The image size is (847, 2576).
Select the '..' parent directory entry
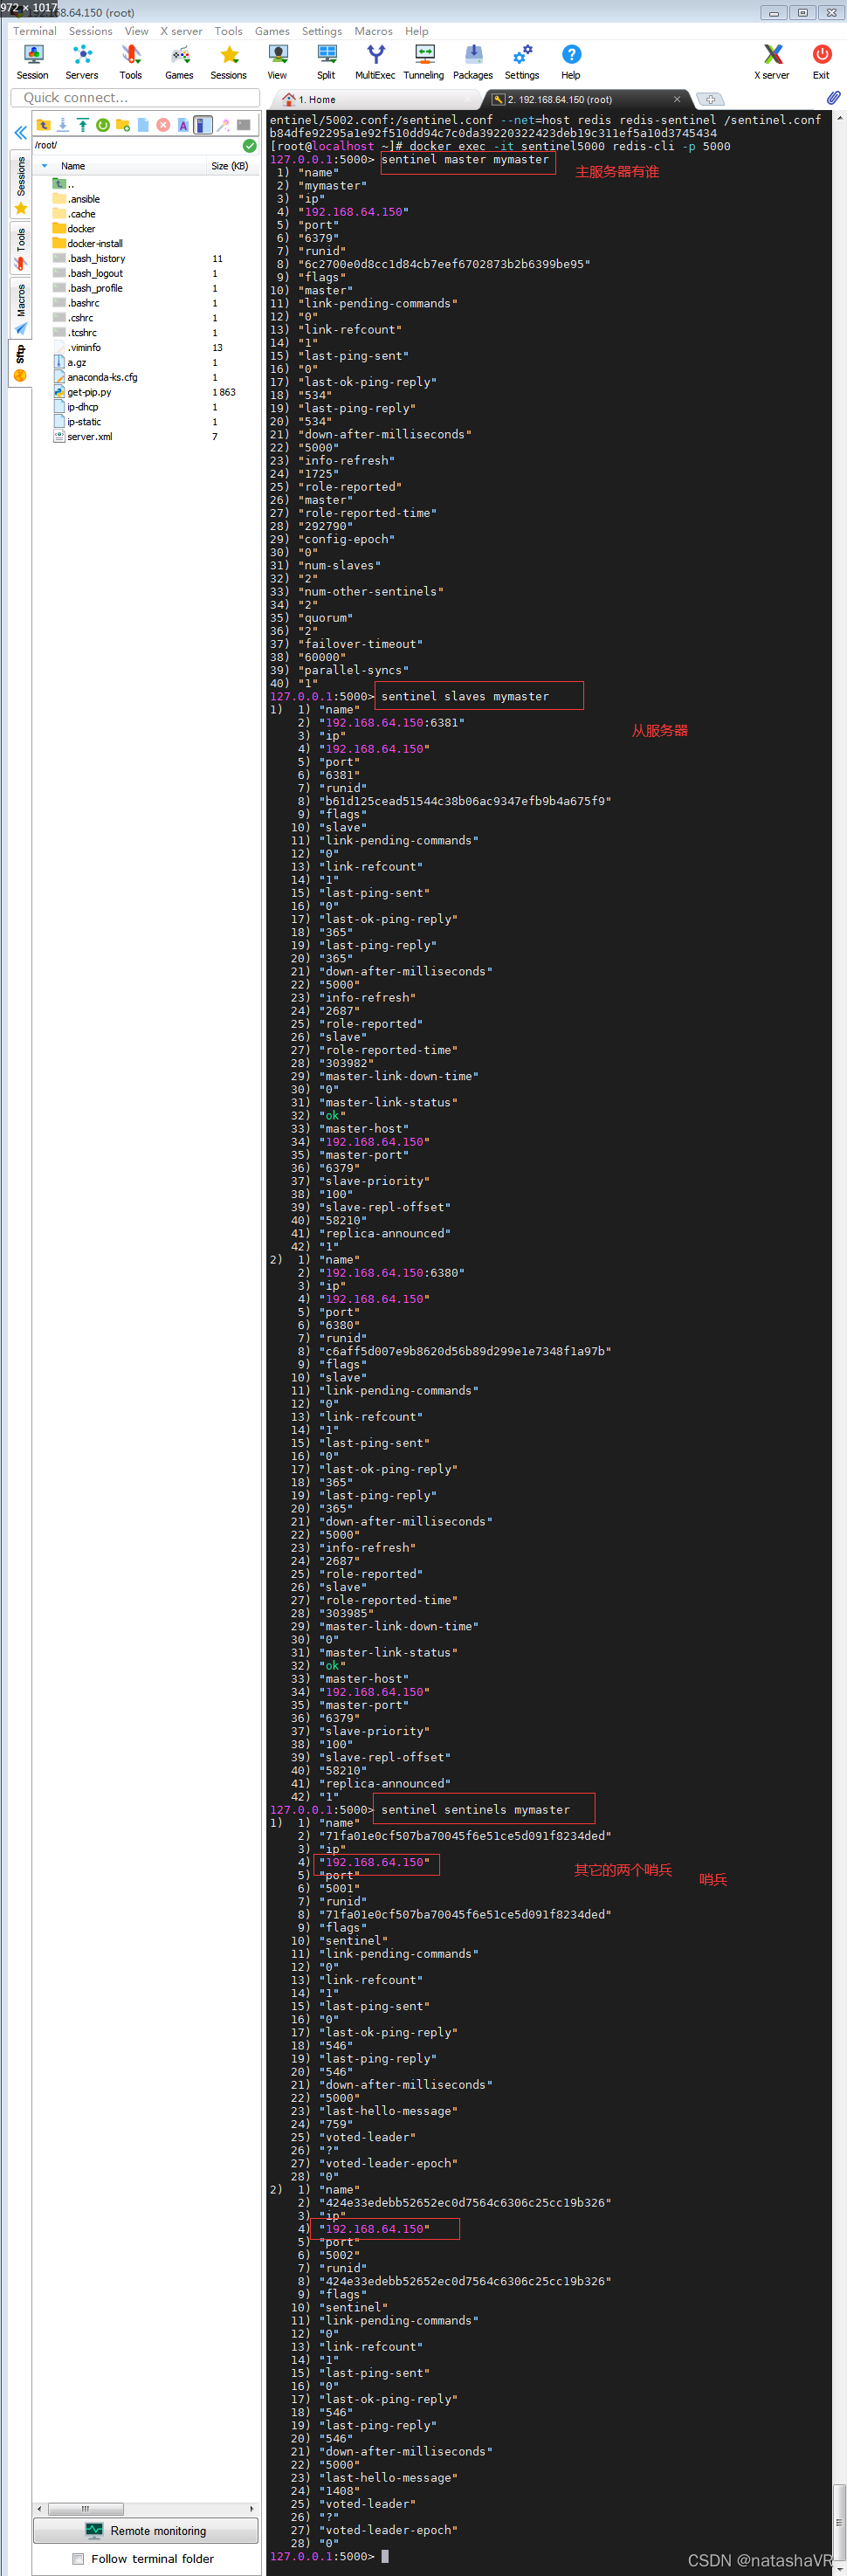[x=62, y=184]
